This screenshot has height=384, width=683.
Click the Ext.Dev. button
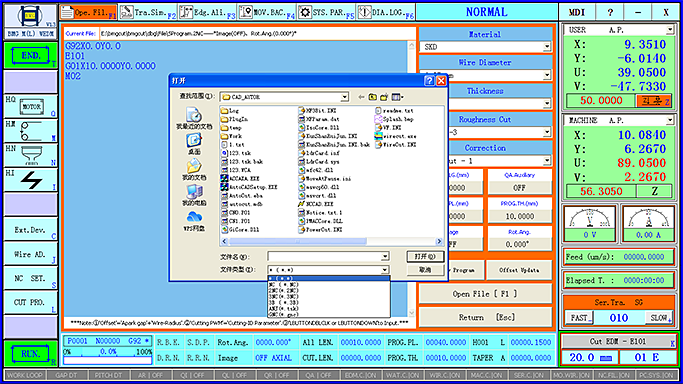point(30,229)
